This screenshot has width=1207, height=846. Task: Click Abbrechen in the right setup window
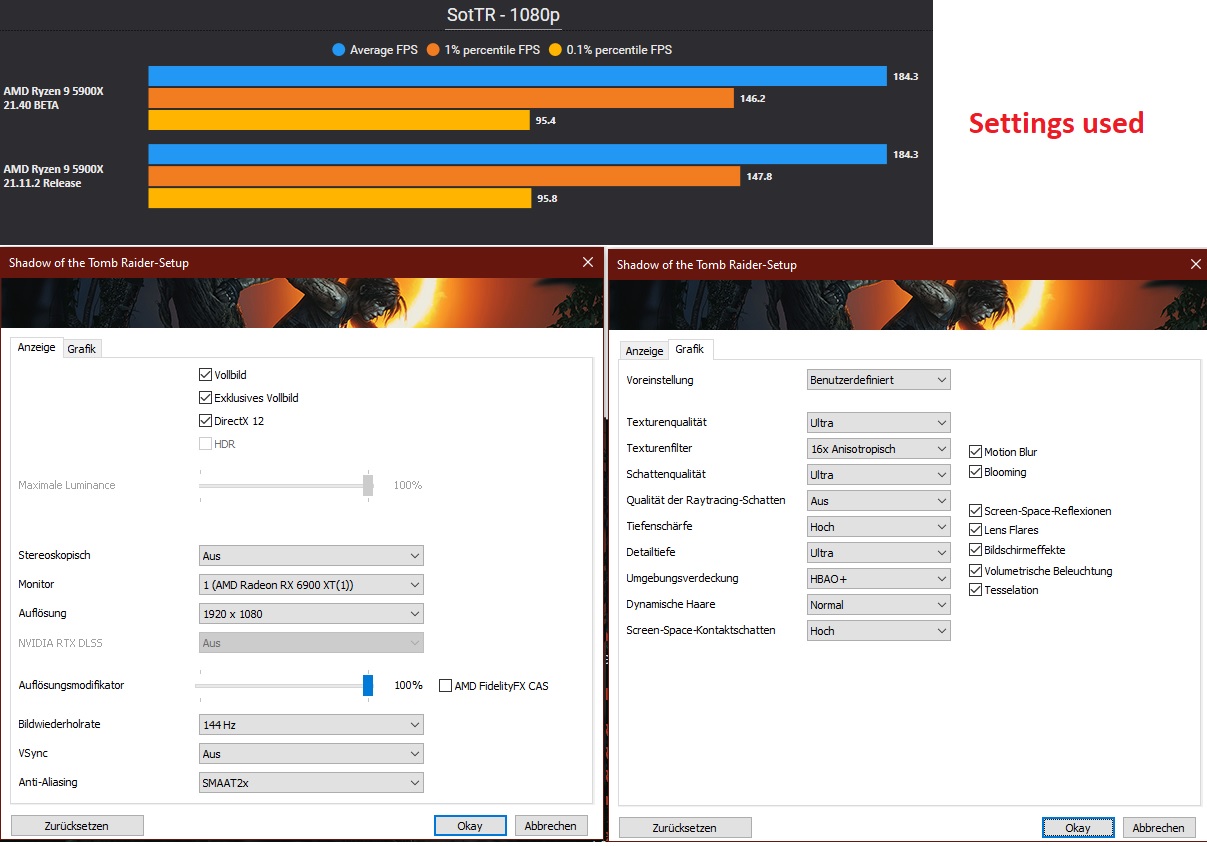click(x=1159, y=828)
